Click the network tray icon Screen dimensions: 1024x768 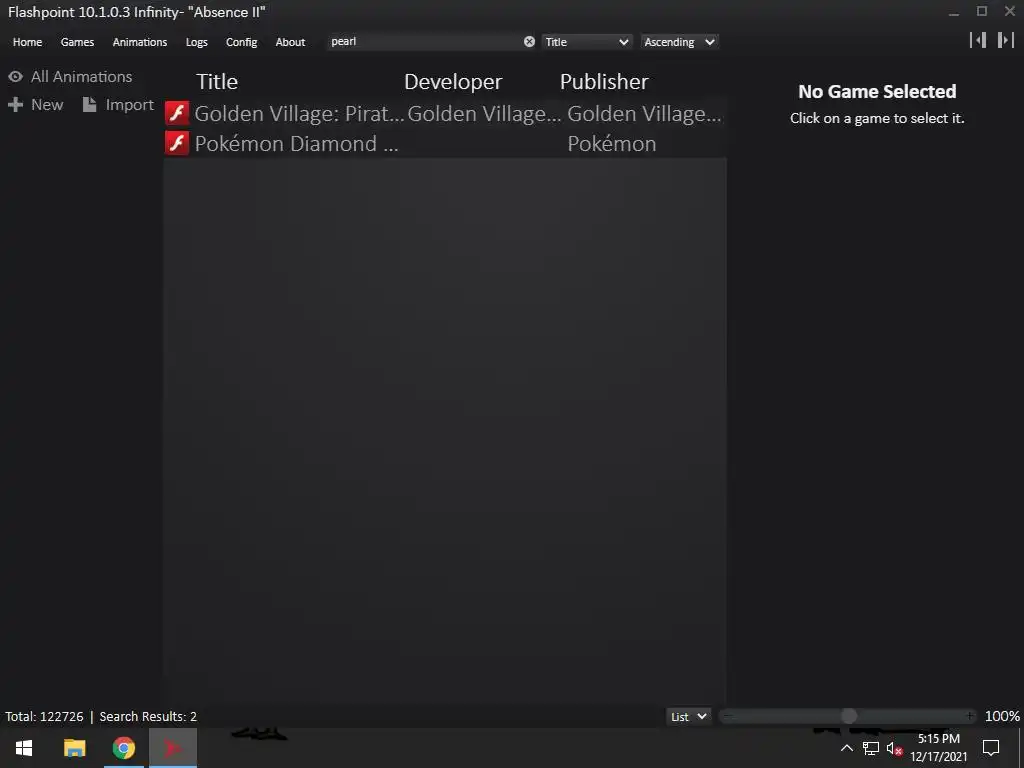[871, 748]
